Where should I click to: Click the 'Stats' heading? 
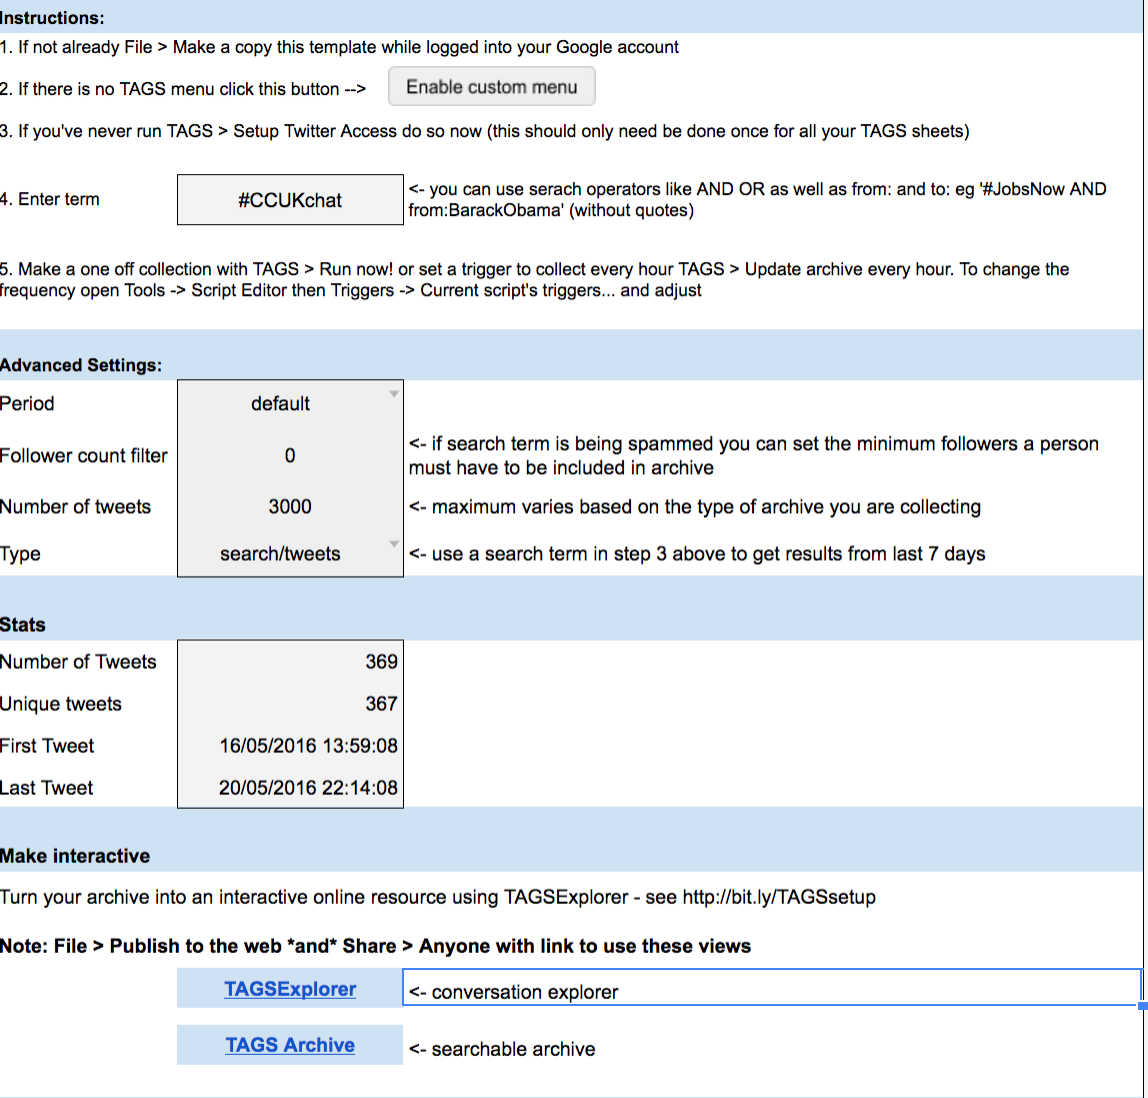click(23, 624)
